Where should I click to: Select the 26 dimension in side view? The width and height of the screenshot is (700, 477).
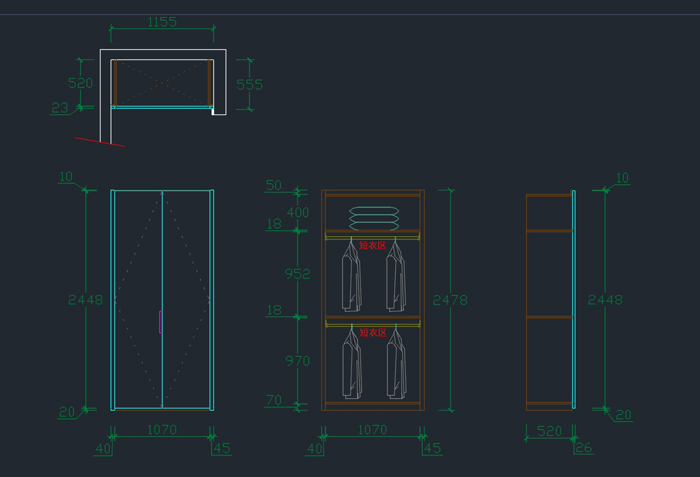[583, 449]
